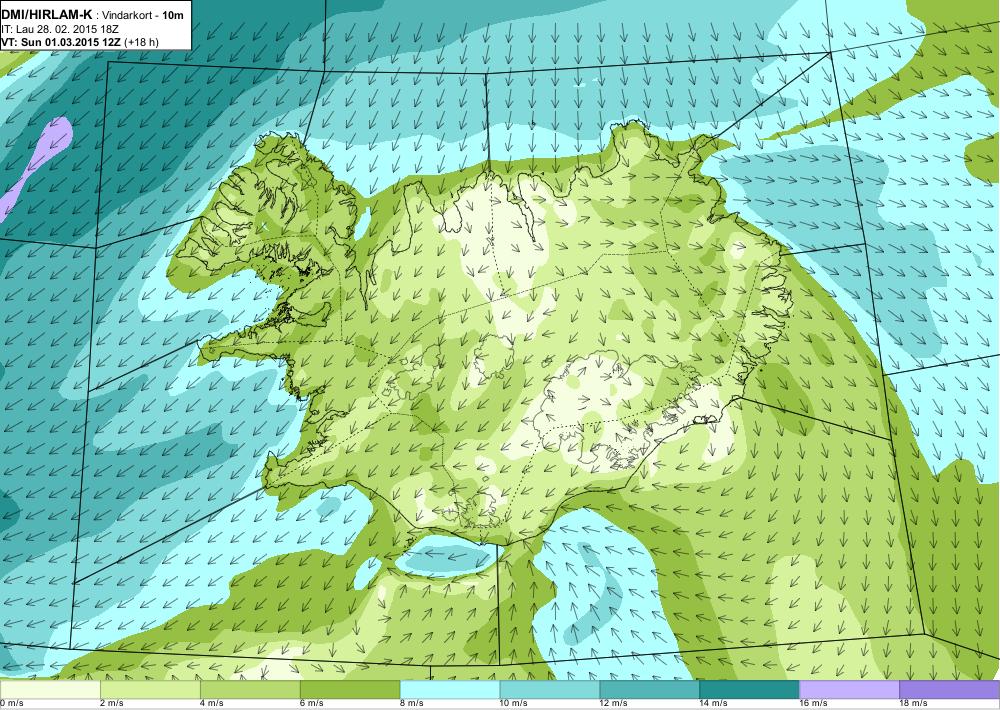Click the olive green 6–8 m/s legend swatch
The image size is (1000, 710).
point(350,690)
